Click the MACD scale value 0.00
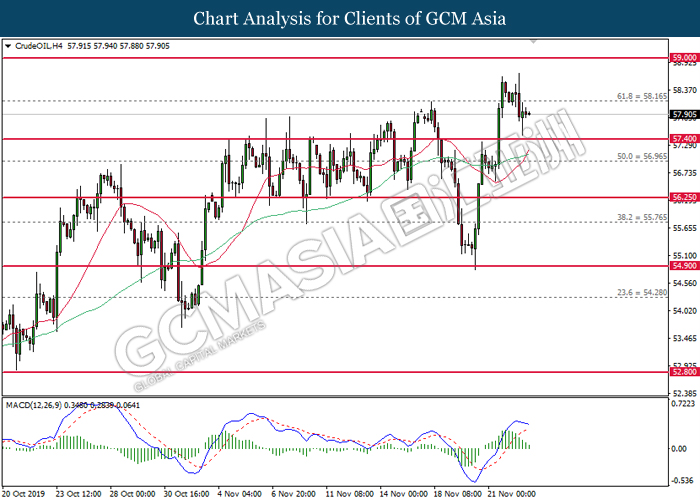The width and height of the screenshot is (700, 500). click(x=679, y=449)
